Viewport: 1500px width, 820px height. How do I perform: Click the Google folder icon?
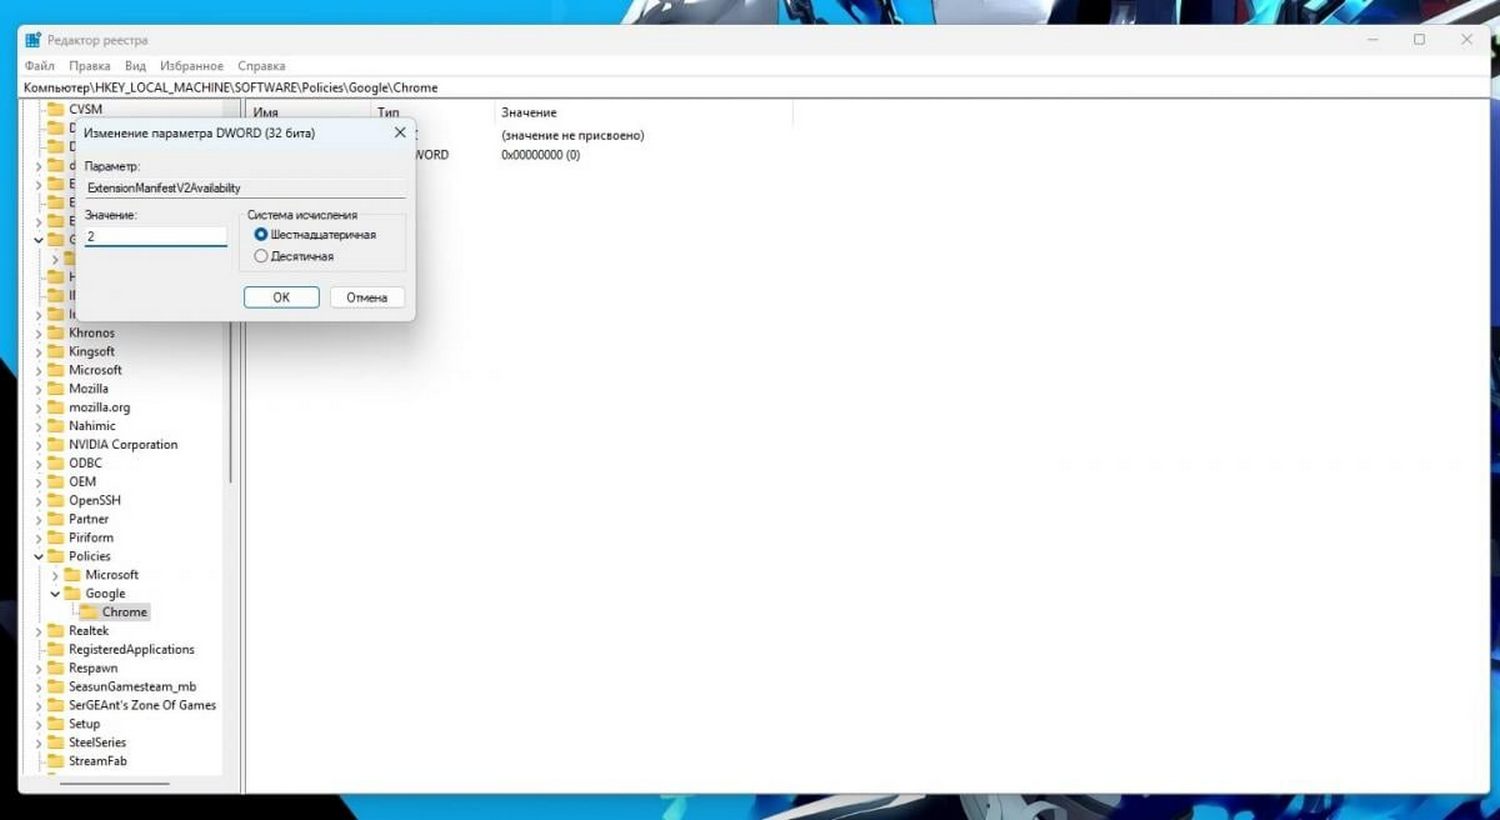coord(72,593)
